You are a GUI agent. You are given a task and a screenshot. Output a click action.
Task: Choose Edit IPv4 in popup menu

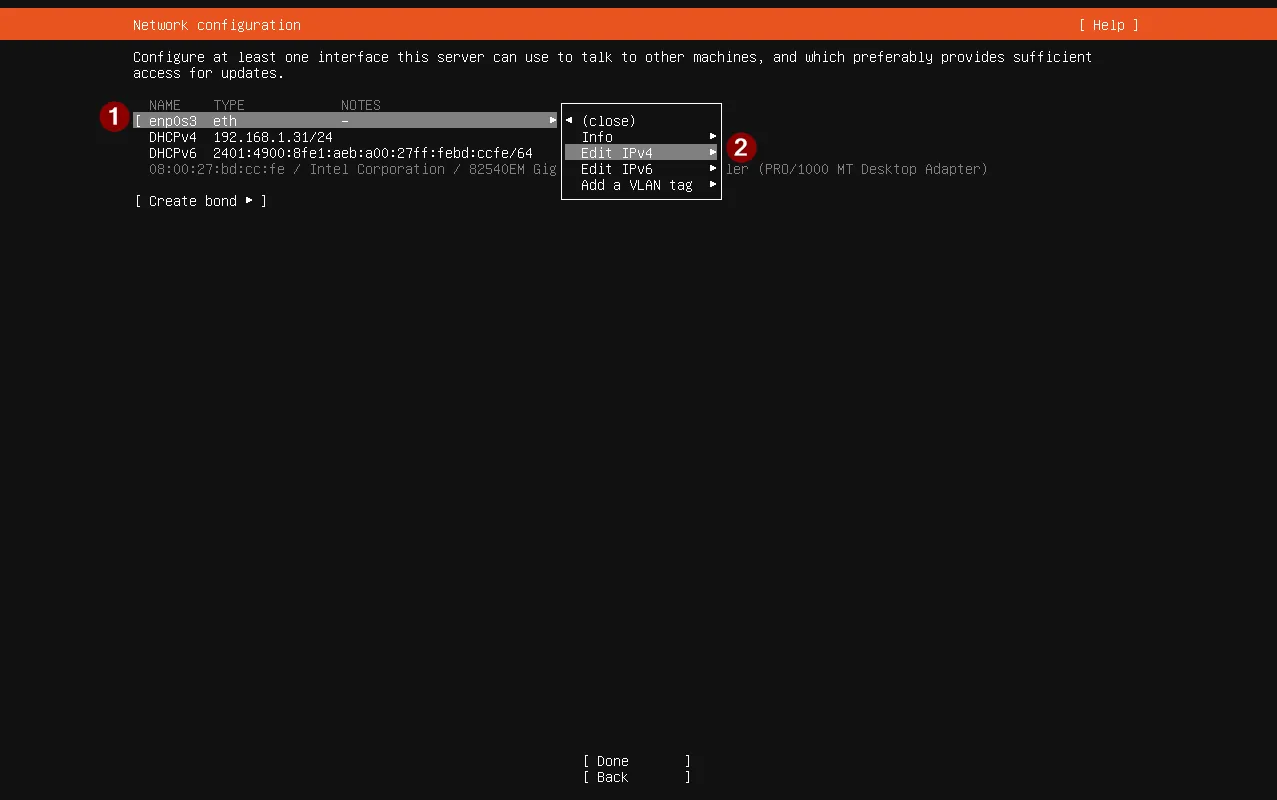pyautogui.click(x=641, y=153)
